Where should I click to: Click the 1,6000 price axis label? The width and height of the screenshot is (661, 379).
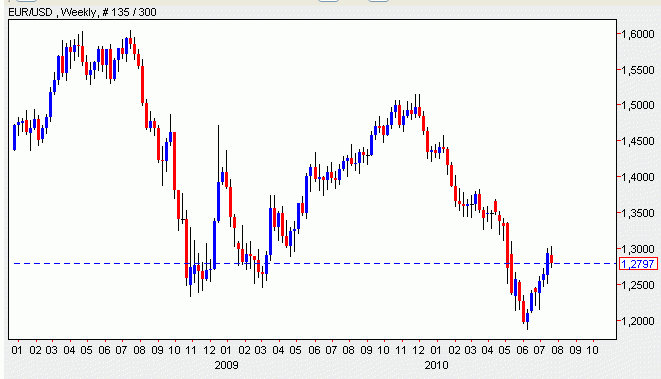pyautogui.click(x=638, y=34)
